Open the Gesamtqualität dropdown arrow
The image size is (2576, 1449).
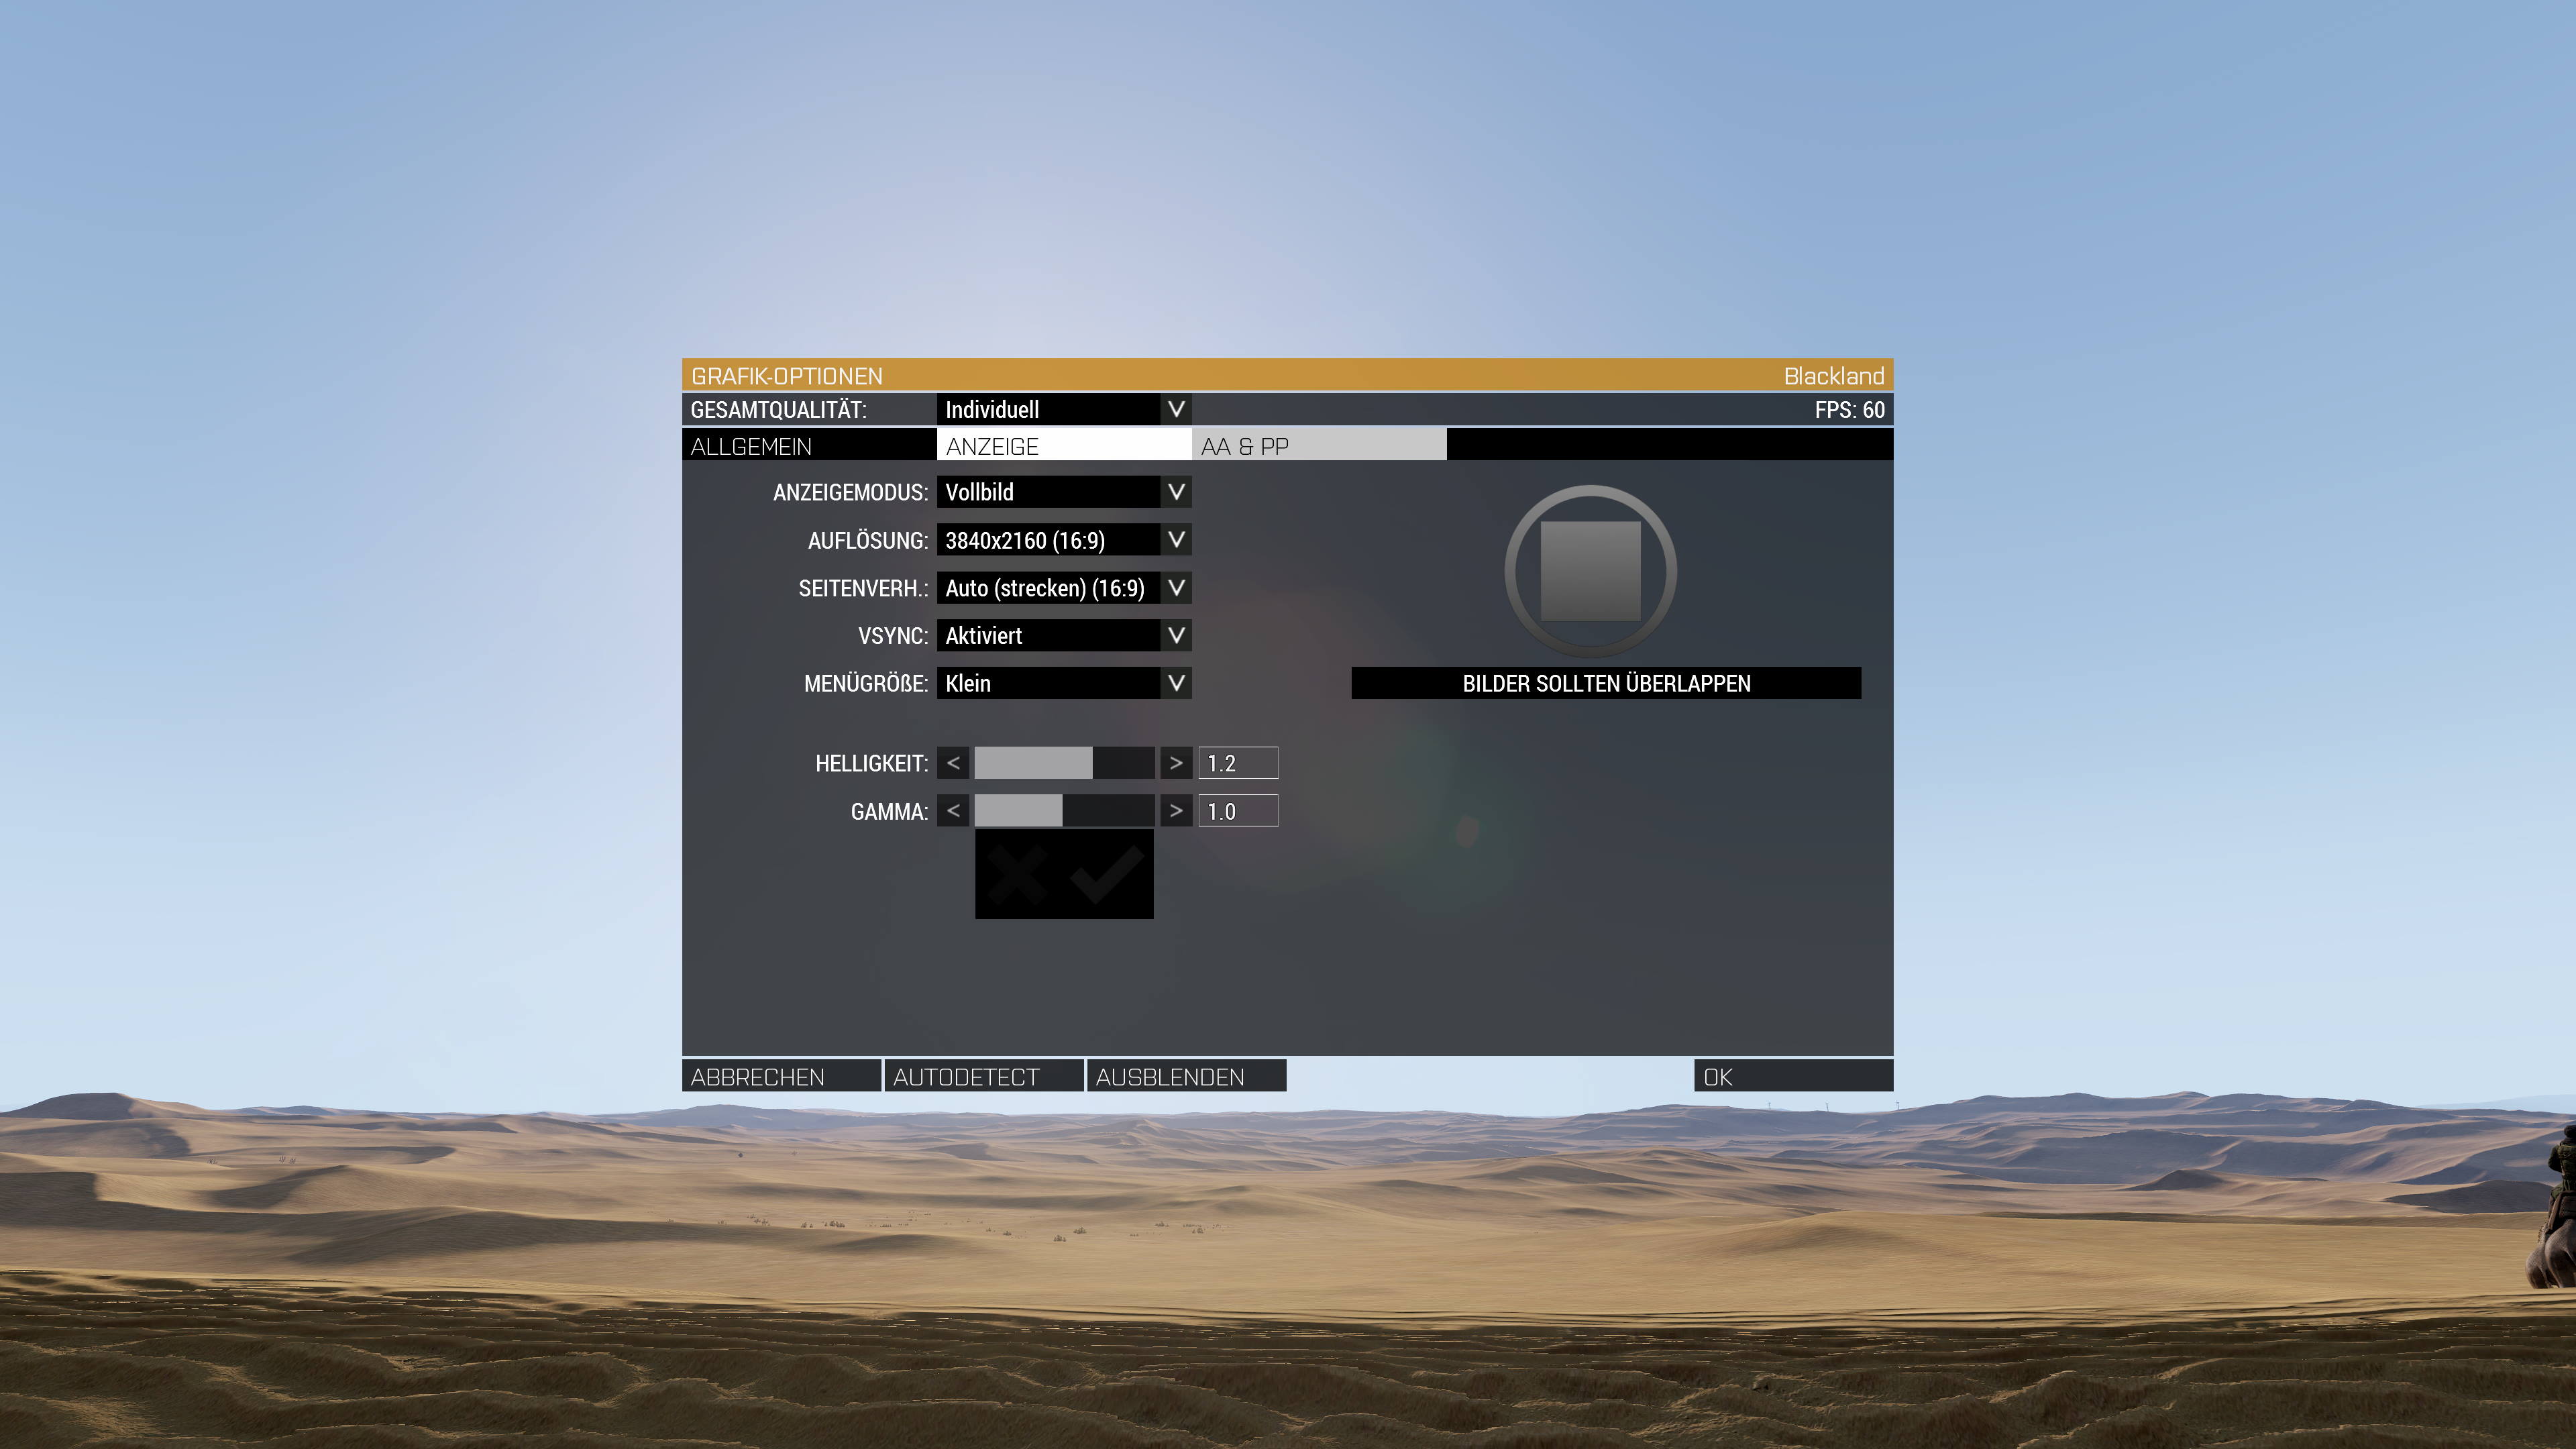(x=1176, y=409)
